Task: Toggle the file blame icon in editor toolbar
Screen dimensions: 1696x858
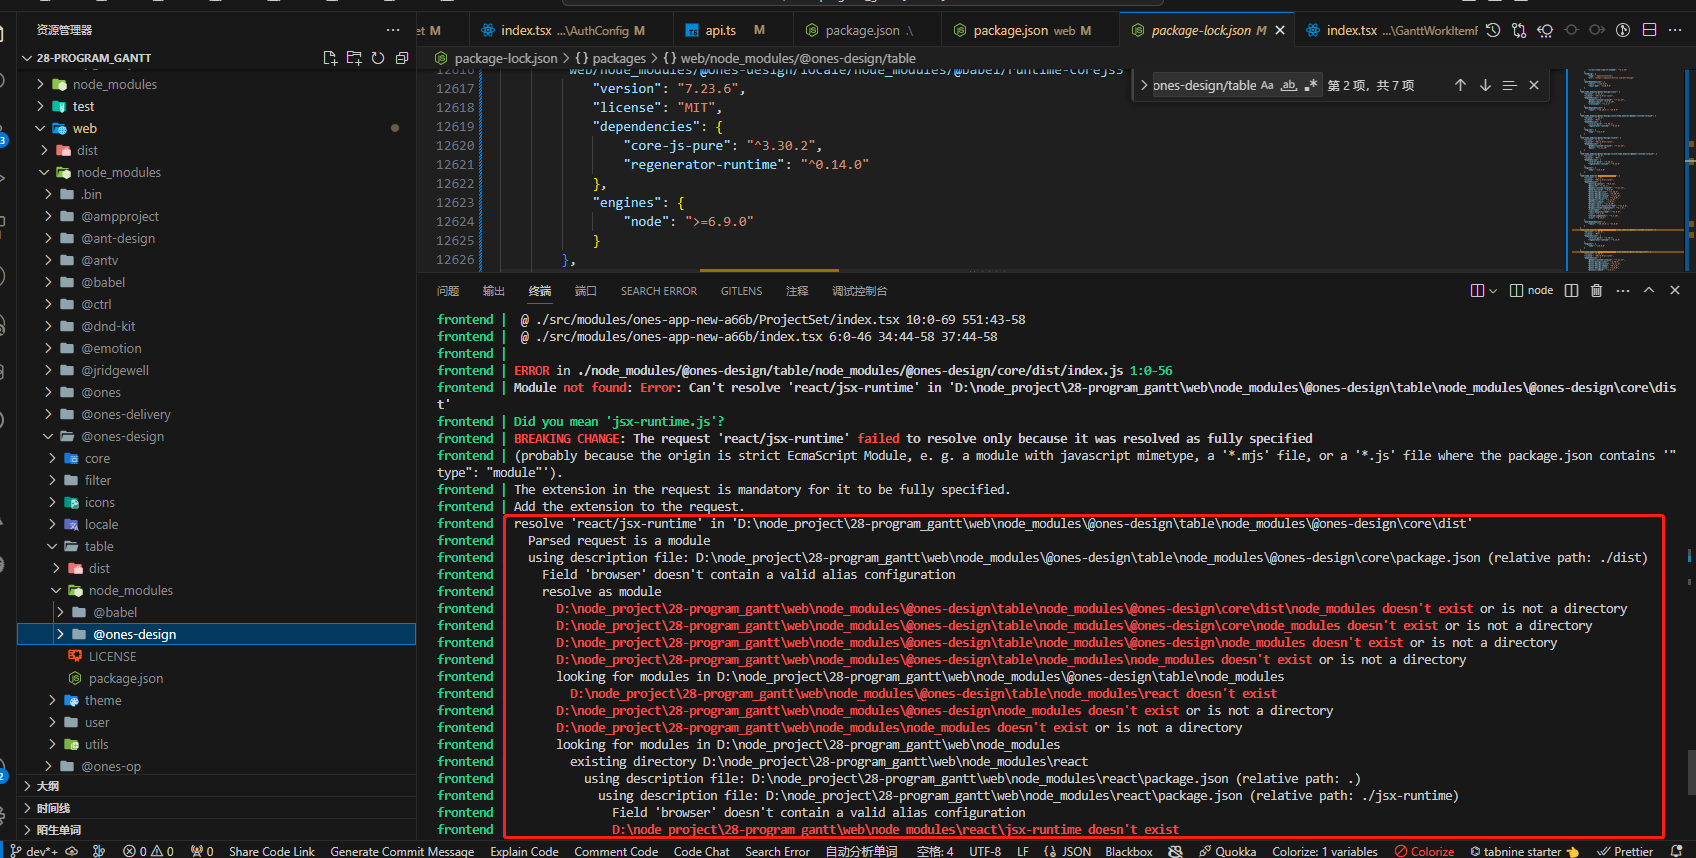Action: tap(1623, 30)
